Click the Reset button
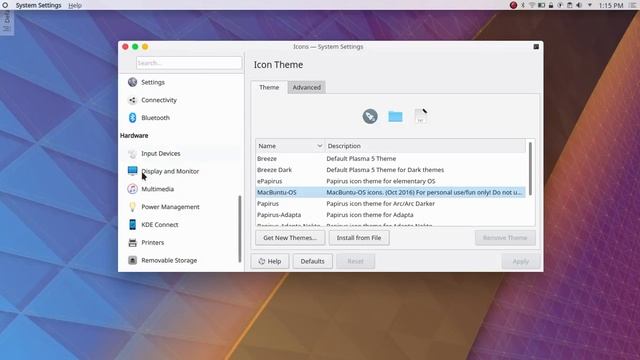This screenshot has height=360, width=640. [x=355, y=261]
